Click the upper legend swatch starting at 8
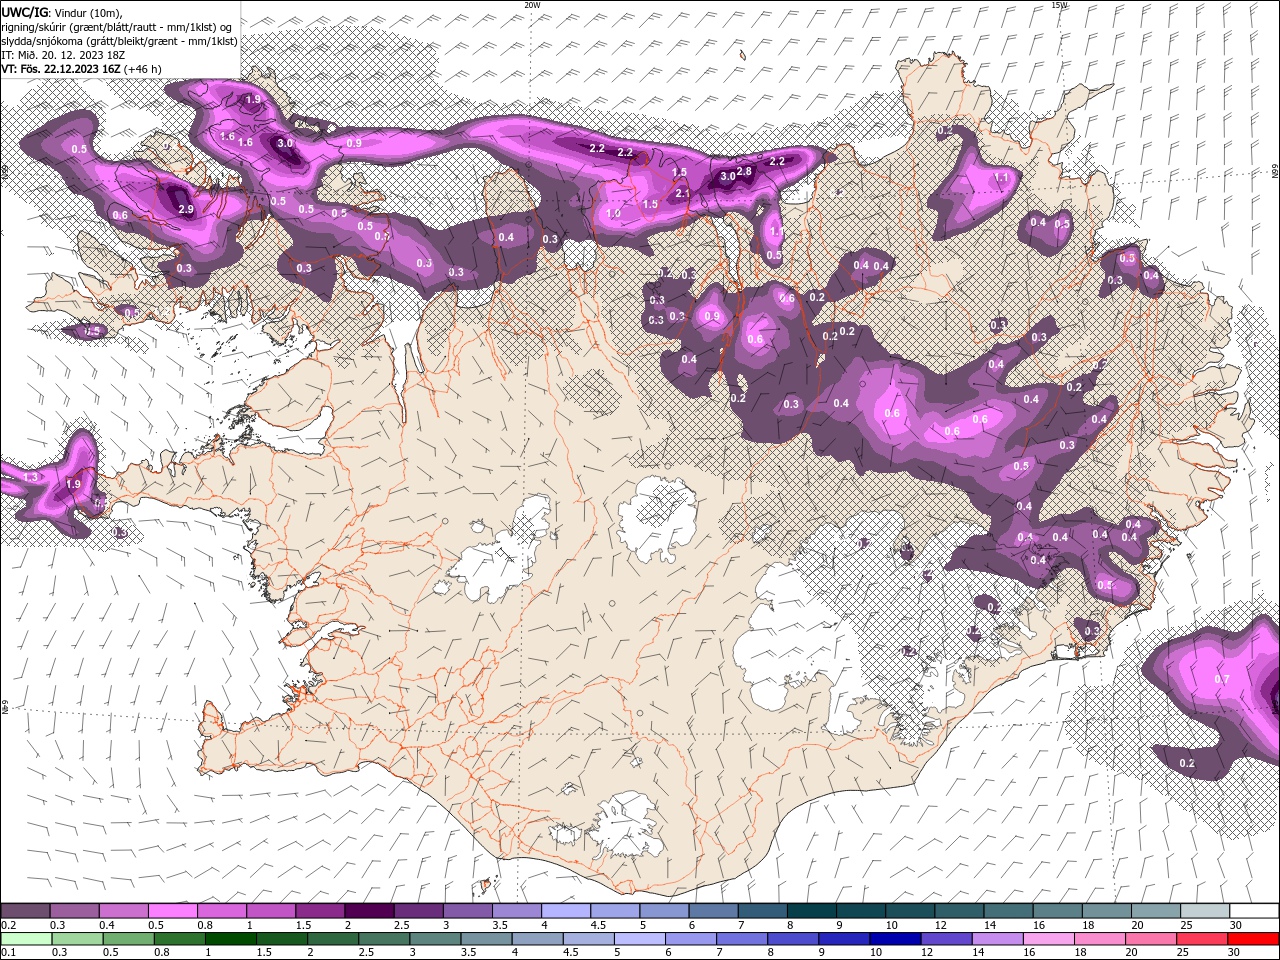The height and width of the screenshot is (960, 1280). 810,911
